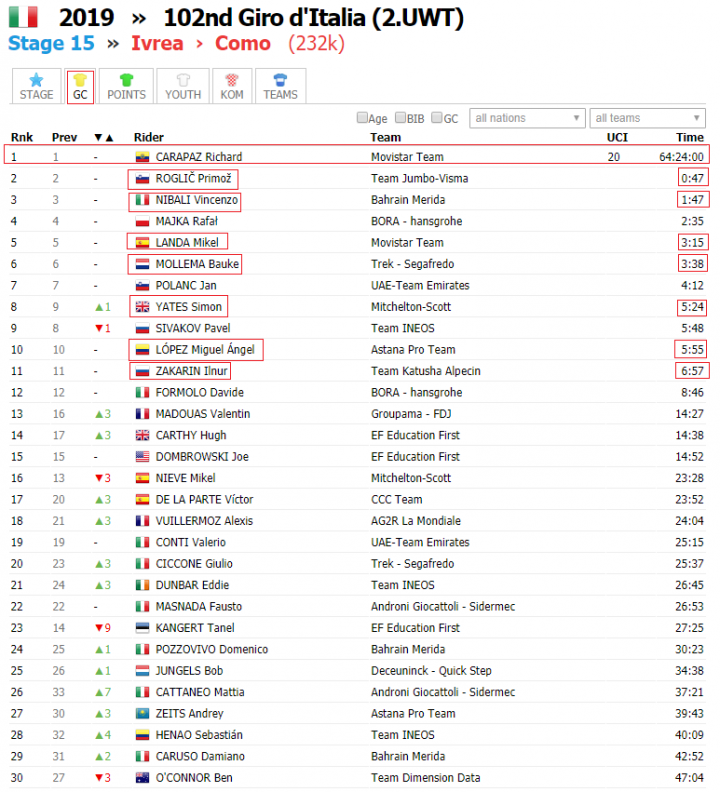Open NIBALI Vincenzo rider profile
Image resolution: width=720 pixels, height=792 pixels.
tap(197, 200)
